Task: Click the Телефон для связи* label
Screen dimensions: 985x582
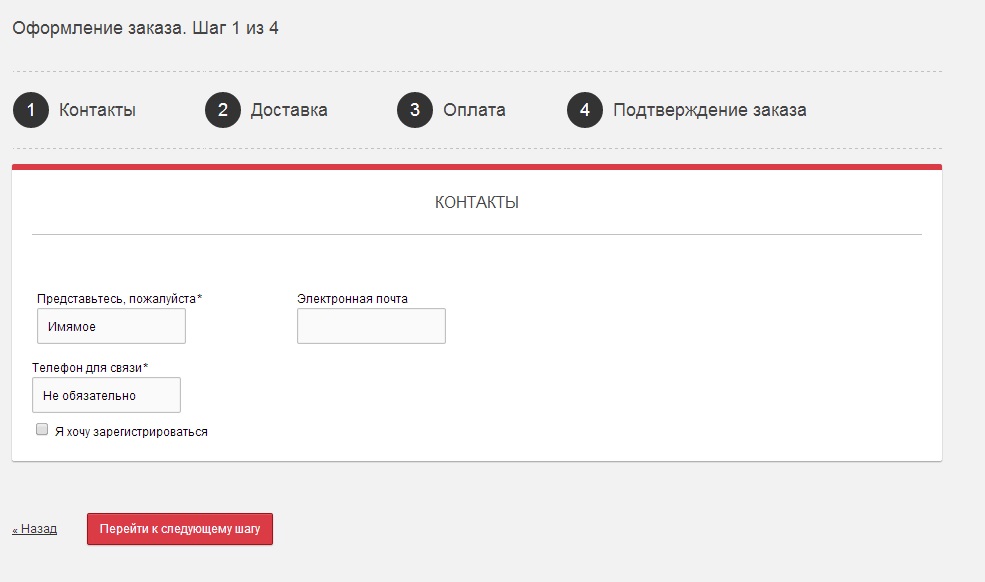Action: [90, 368]
